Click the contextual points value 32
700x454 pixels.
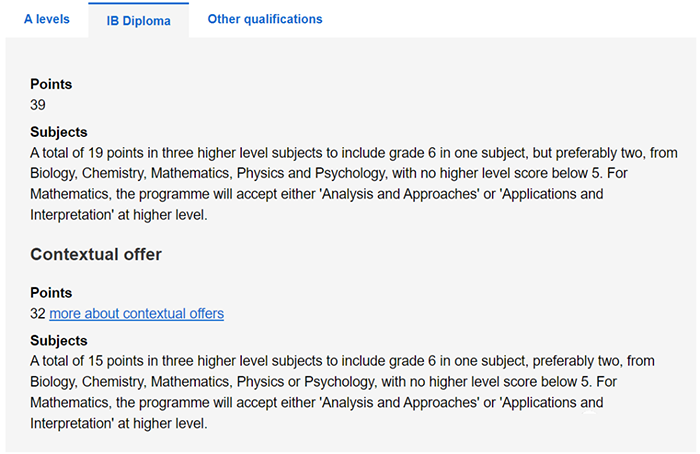pyautogui.click(x=38, y=314)
